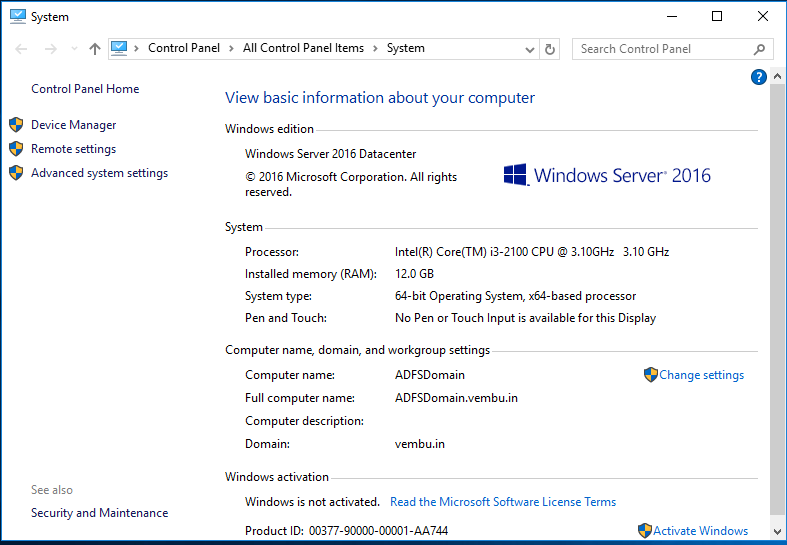
Task: Open Advanced system settings link
Action: [99, 173]
